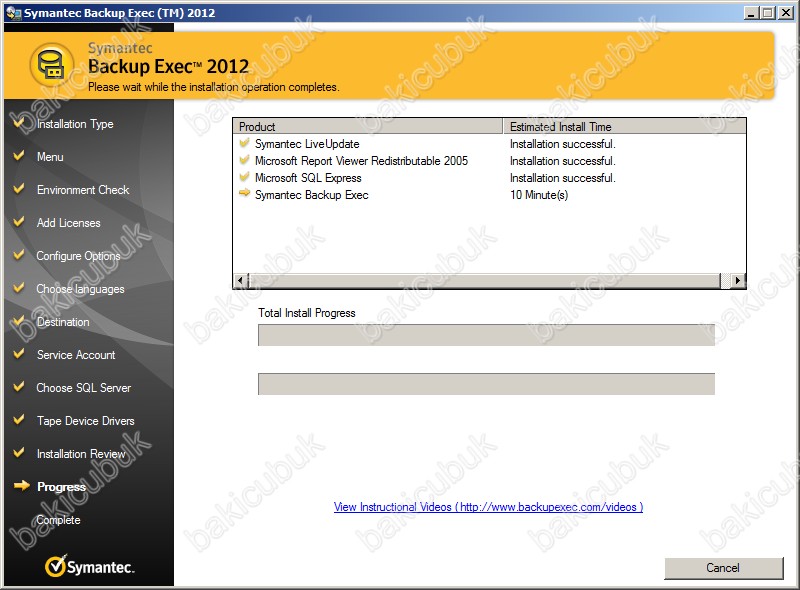This screenshot has width=800, height=590.
Task: Click the checkmark next to Choose languages
Action: pos(19,287)
